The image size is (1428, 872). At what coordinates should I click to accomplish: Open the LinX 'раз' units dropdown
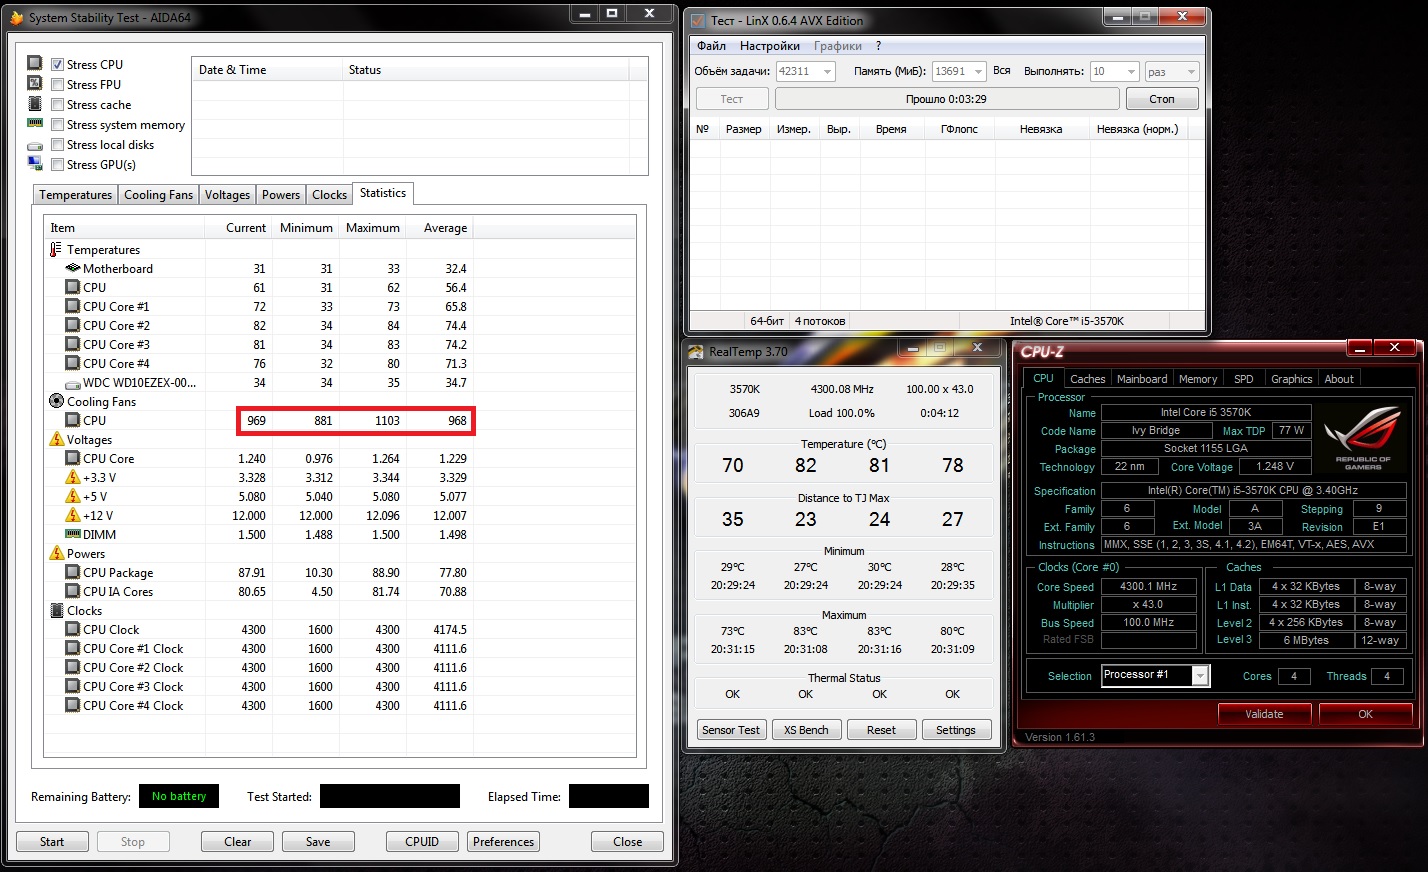(1171, 71)
